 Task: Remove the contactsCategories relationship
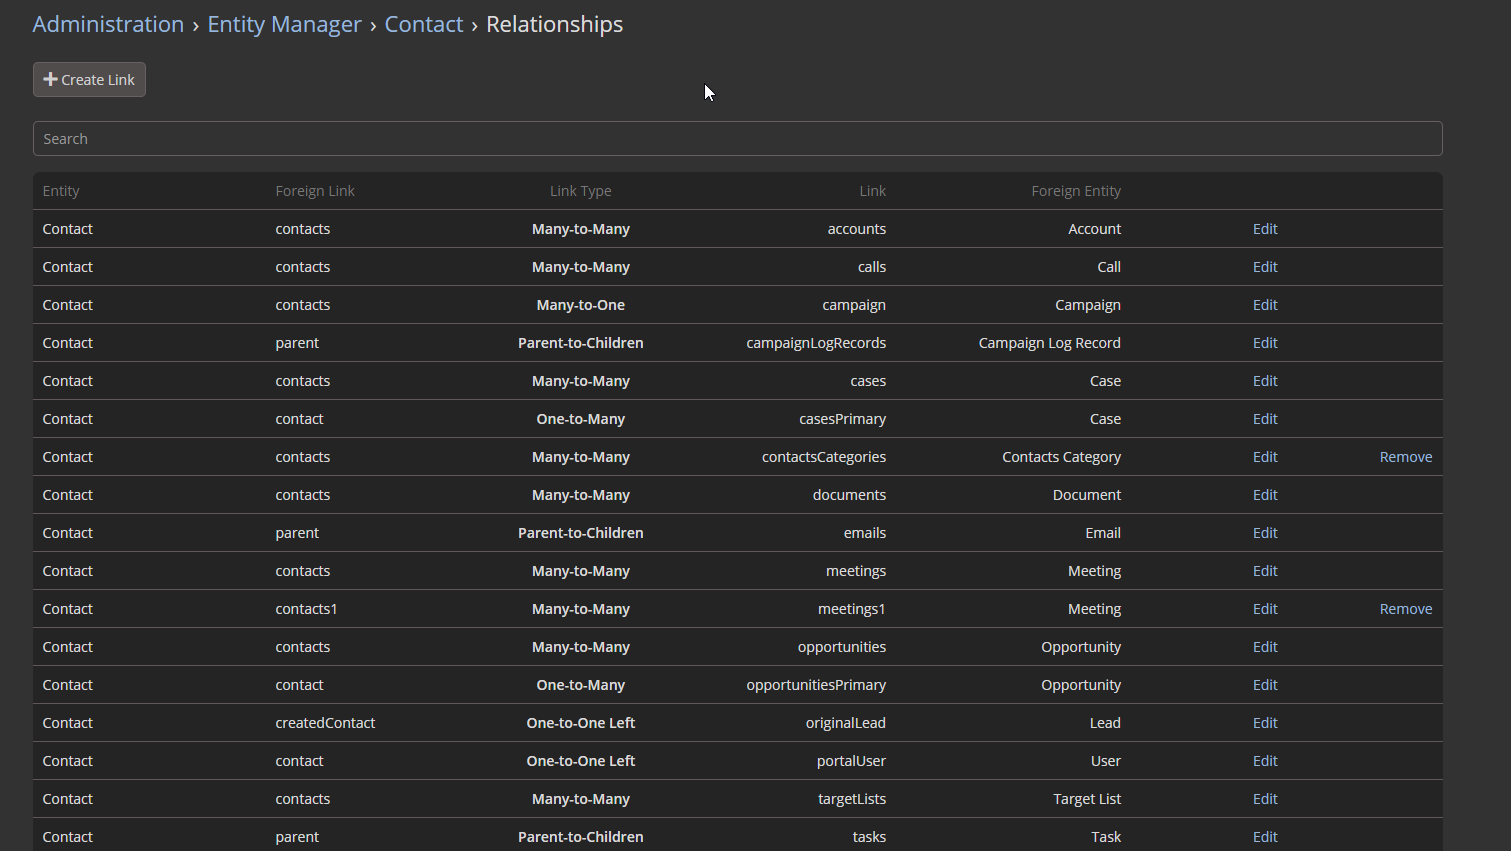(x=1405, y=457)
